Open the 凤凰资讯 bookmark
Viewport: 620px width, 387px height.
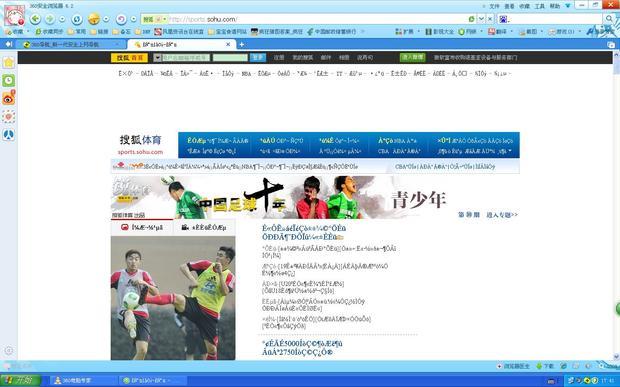[x=179, y=31]
